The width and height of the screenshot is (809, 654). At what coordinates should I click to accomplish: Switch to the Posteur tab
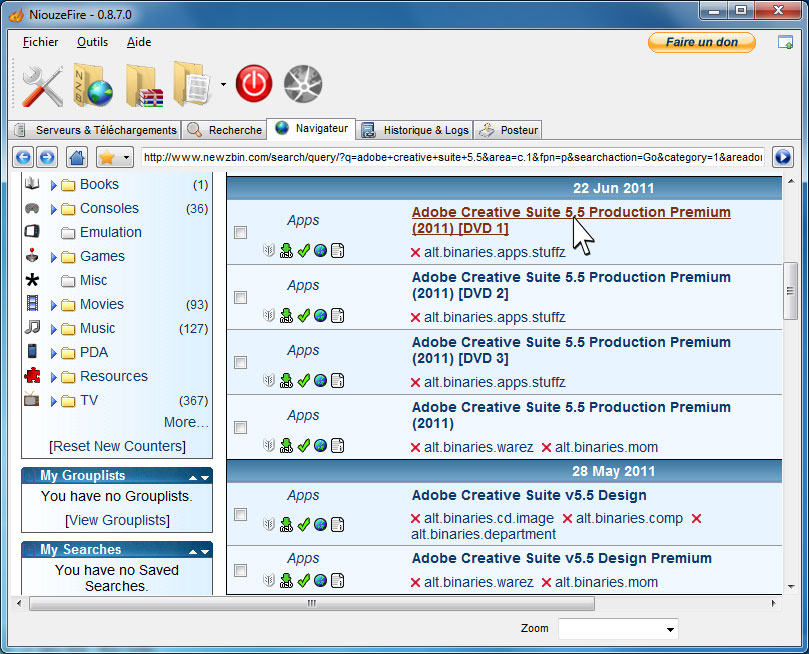click(508, 130)
